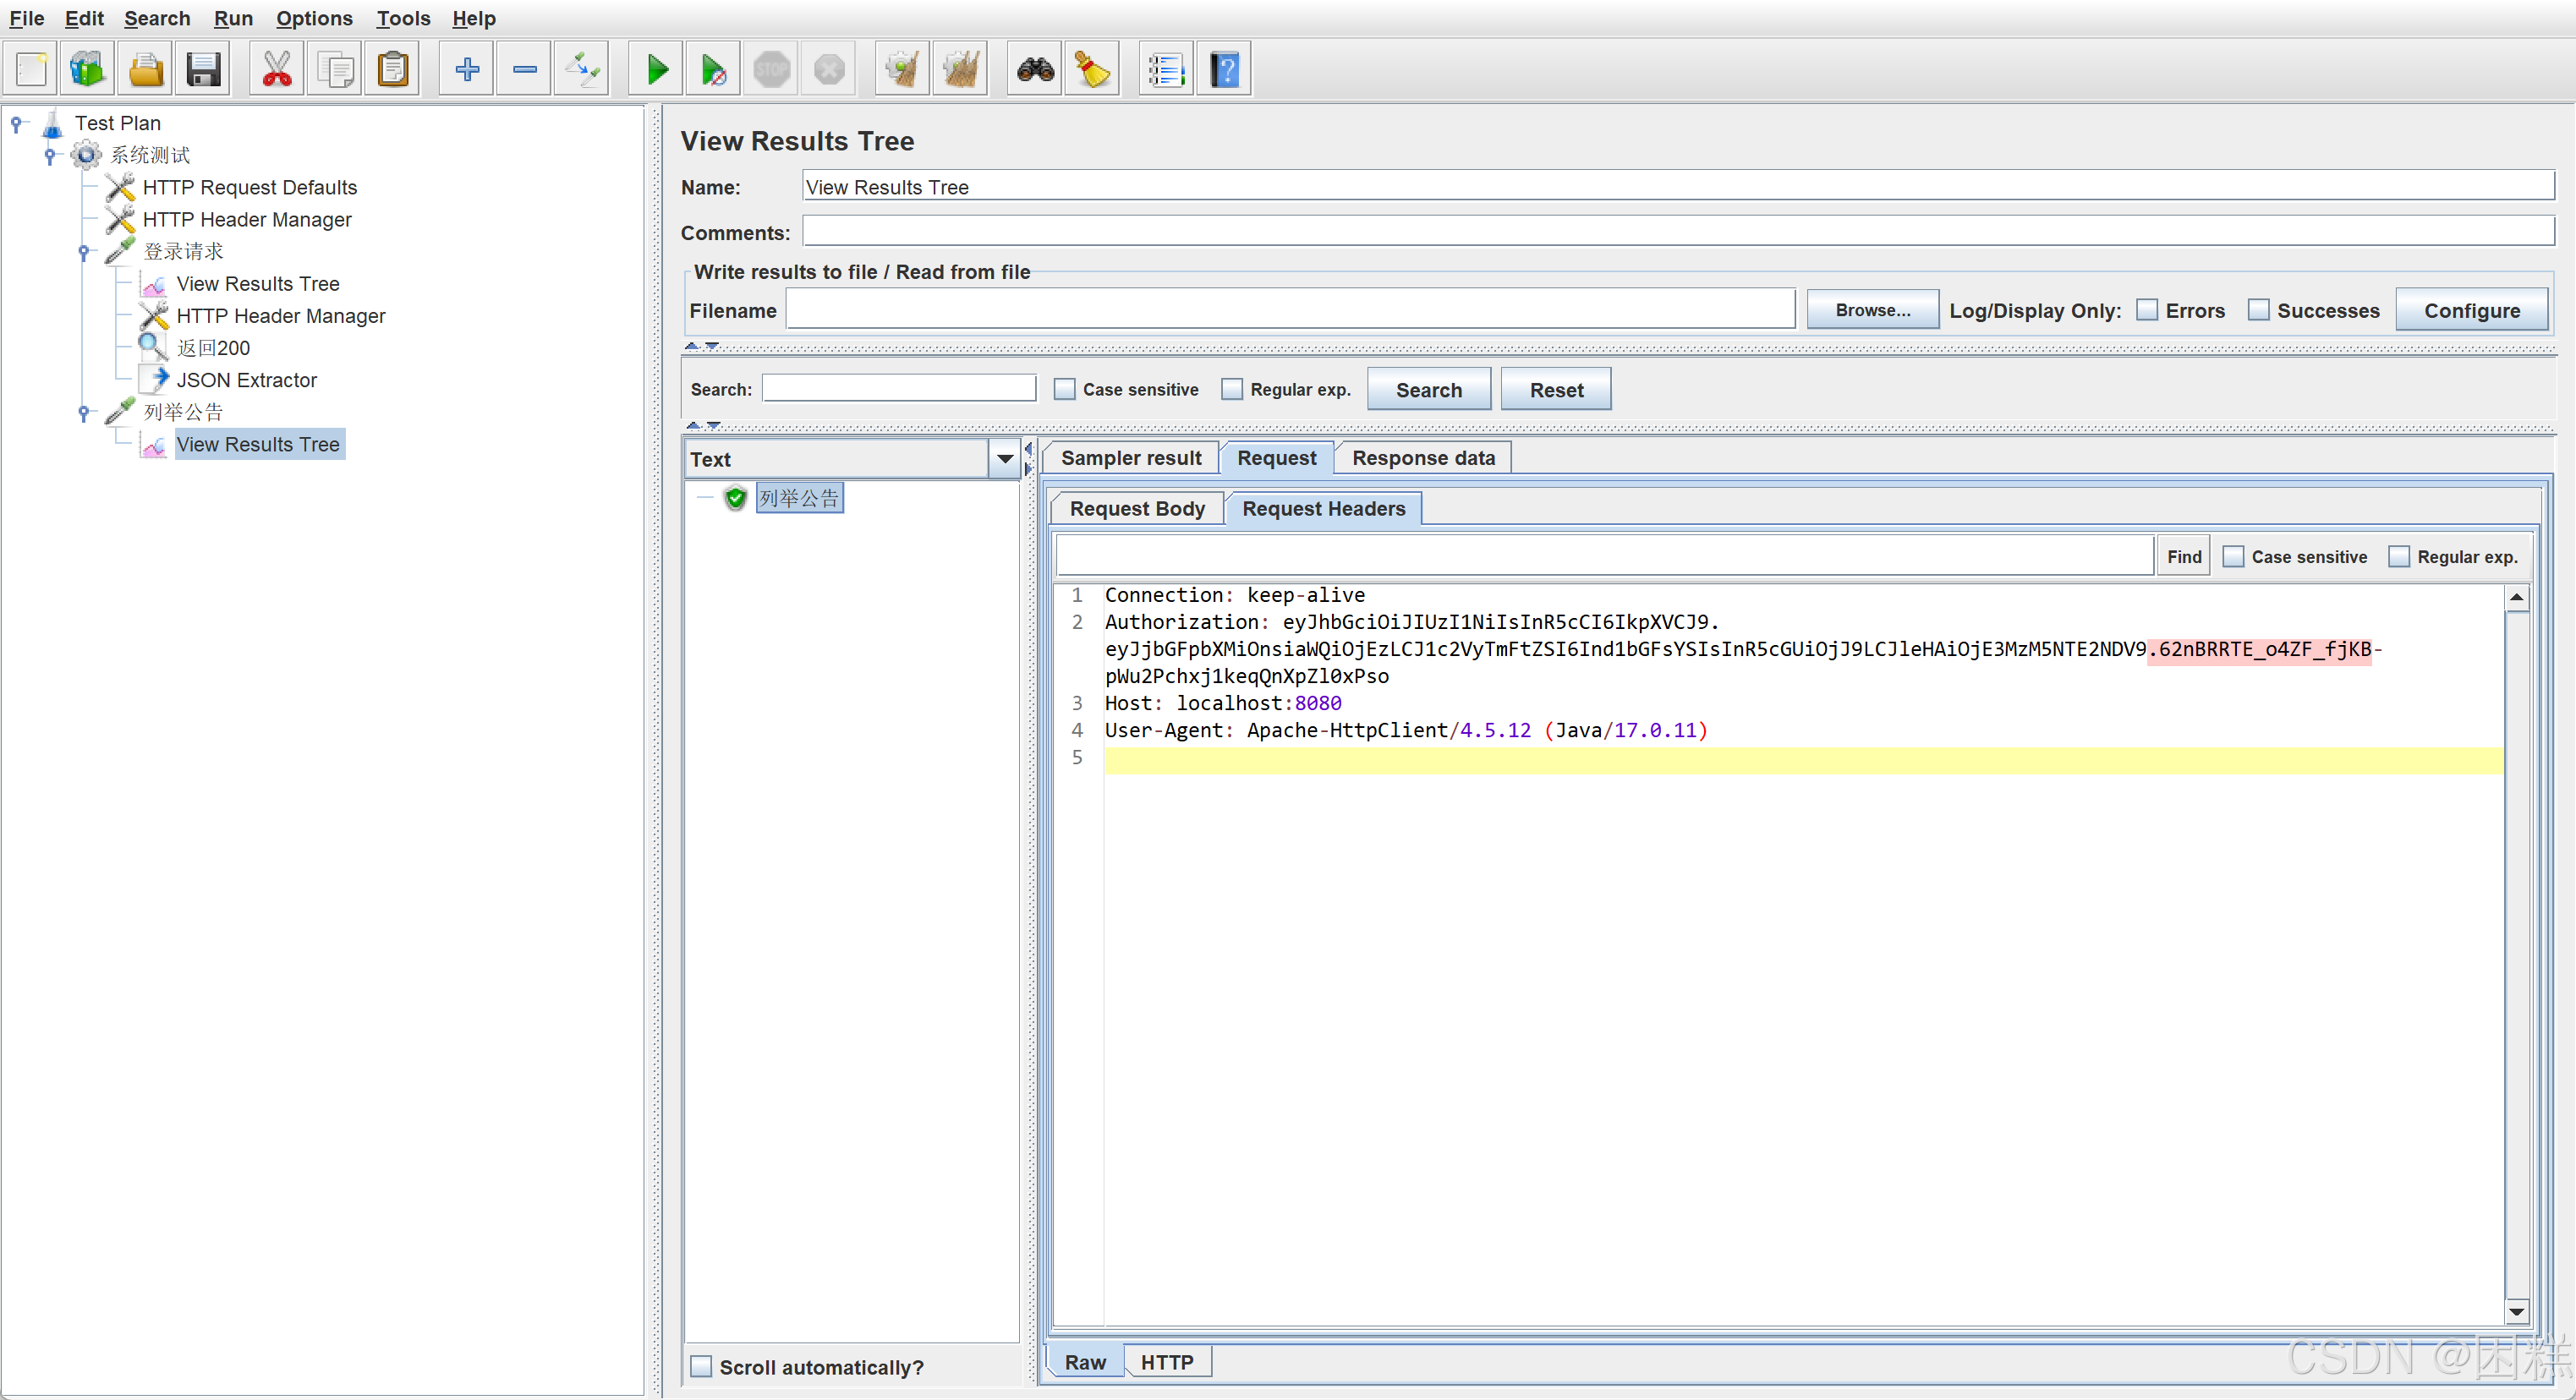Click the scrollbar down arrow in headers pane
The image size is (2576, 1400).
click(x=2516, y=1311)
